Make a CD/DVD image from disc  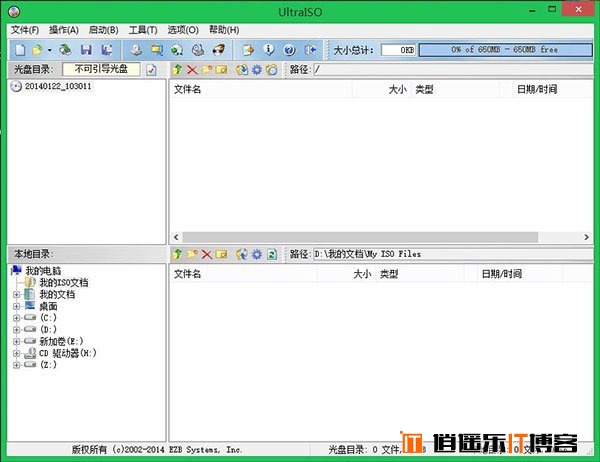pos(135,50)
